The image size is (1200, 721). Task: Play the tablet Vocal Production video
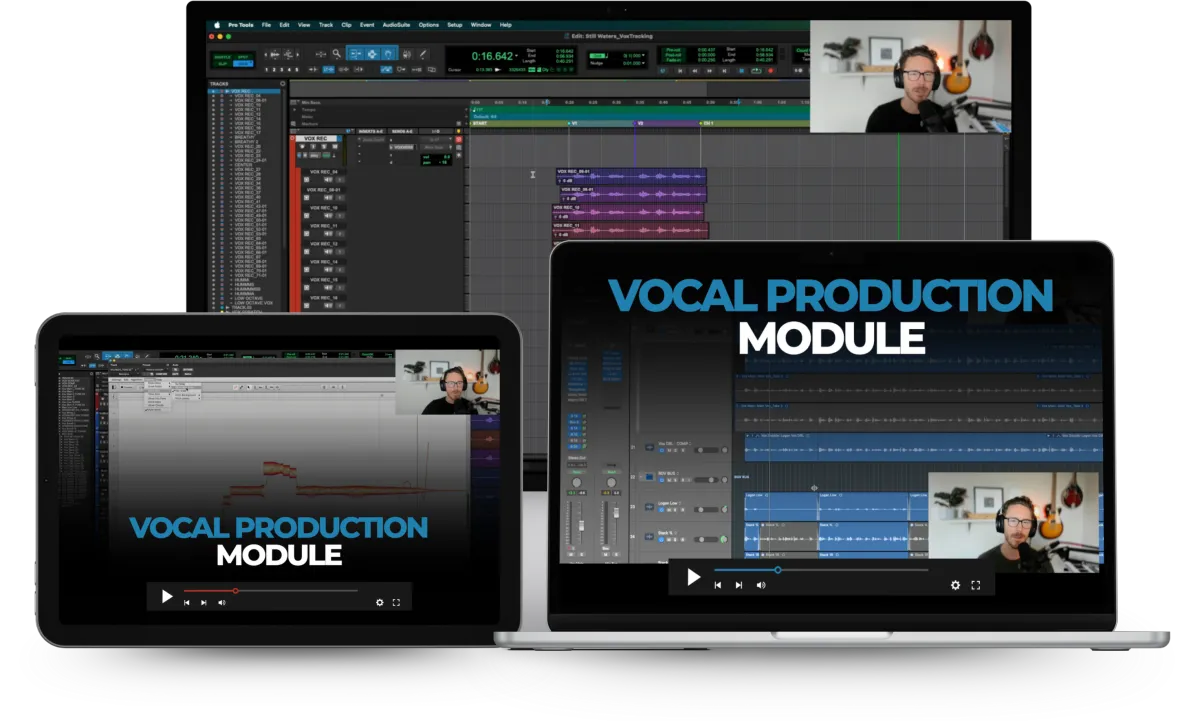(x=167, y=597)
